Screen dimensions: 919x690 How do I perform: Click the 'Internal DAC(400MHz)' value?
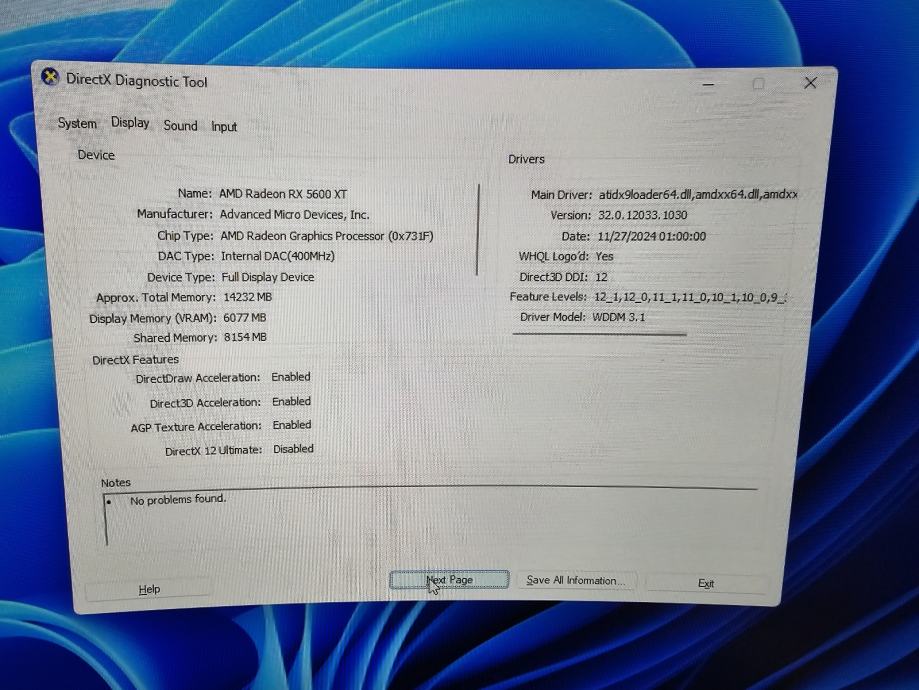[x=278, y=256]
